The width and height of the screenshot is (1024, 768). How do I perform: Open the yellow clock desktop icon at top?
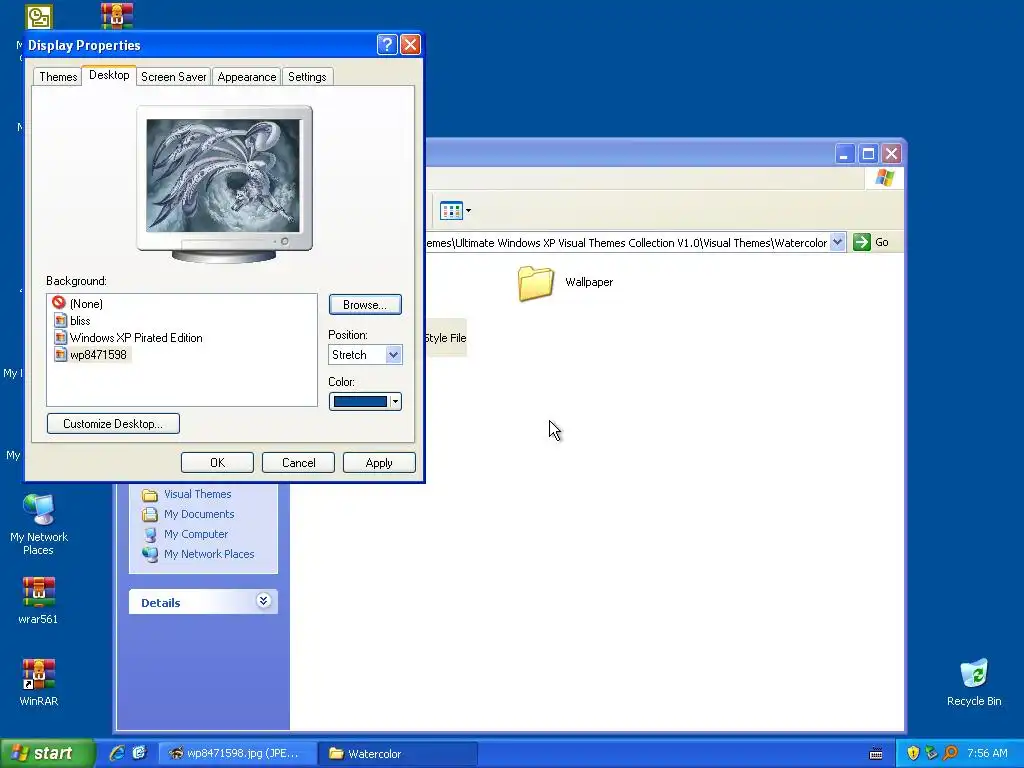click(39, 17)
